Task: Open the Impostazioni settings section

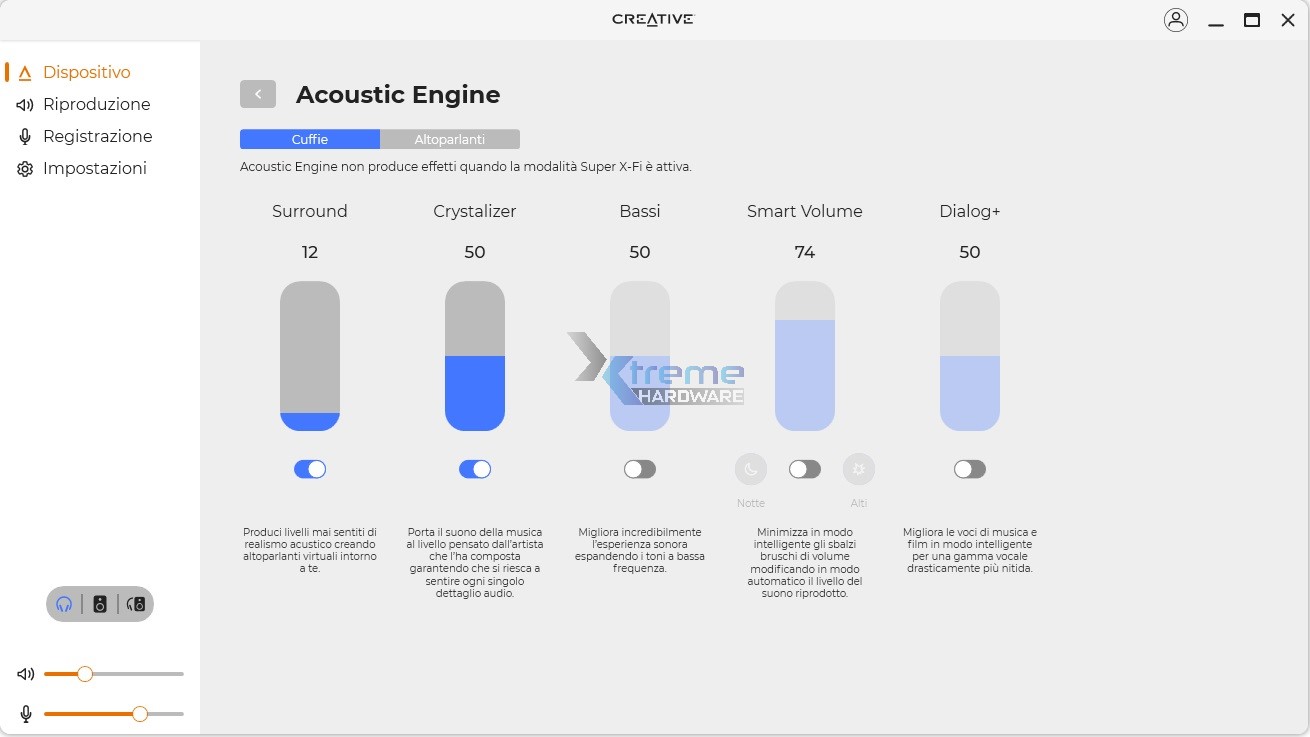Action: tap(94, 168)
